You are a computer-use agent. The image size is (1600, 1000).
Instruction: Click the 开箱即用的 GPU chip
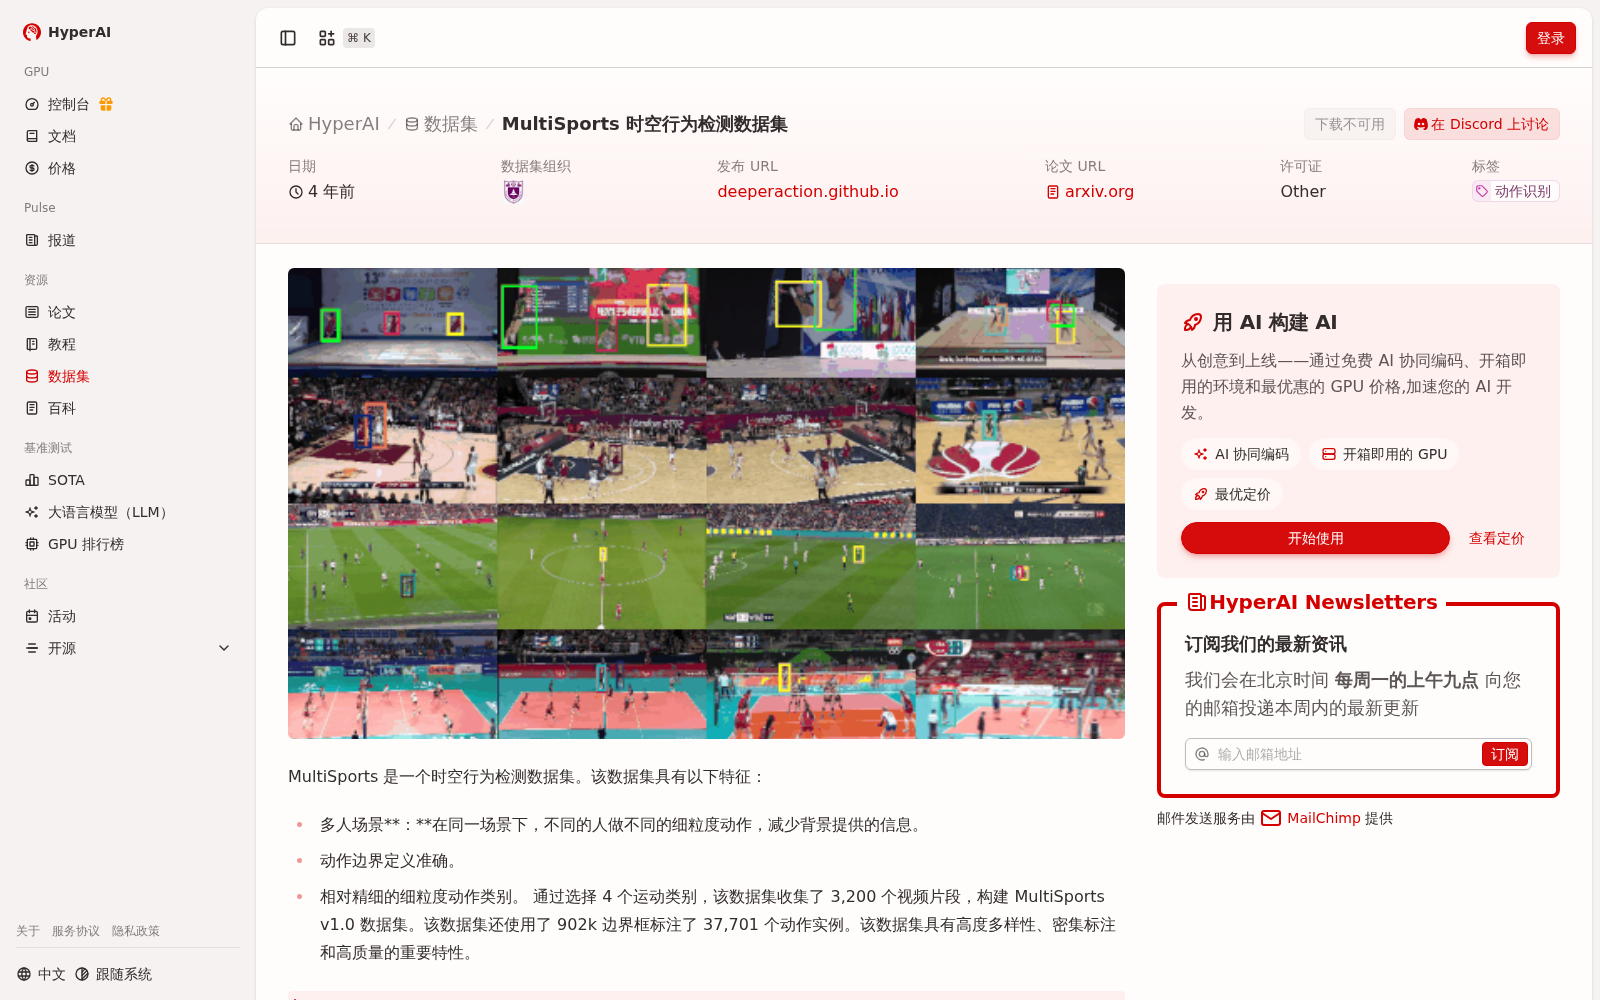[1384, 454]
